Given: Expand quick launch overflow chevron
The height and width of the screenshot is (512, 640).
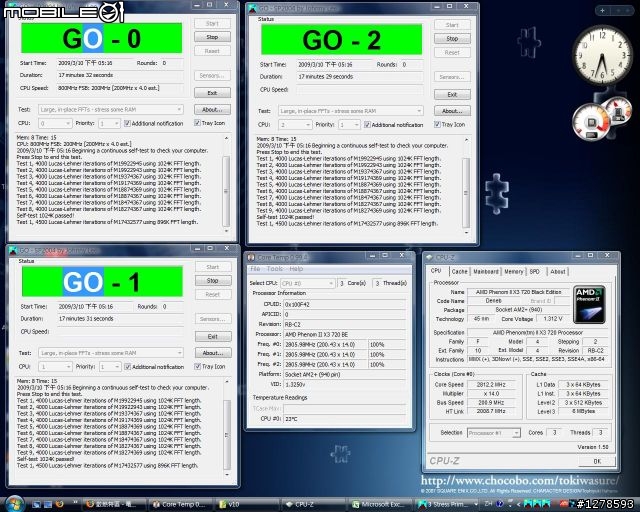Looking at the screenshot, I should coord(75,502).
